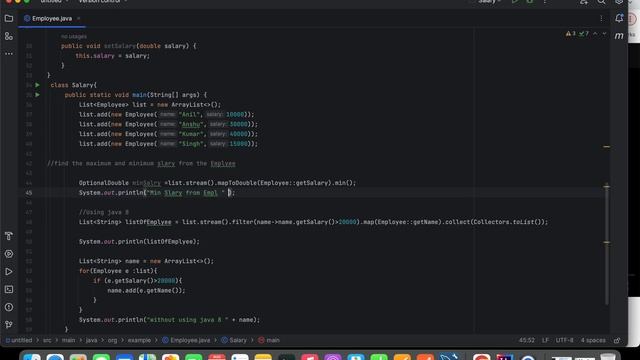Open the Build hammer tool window
Image resolution: width=640 pixels, height=360 pixels.
(x=9, y=236)
